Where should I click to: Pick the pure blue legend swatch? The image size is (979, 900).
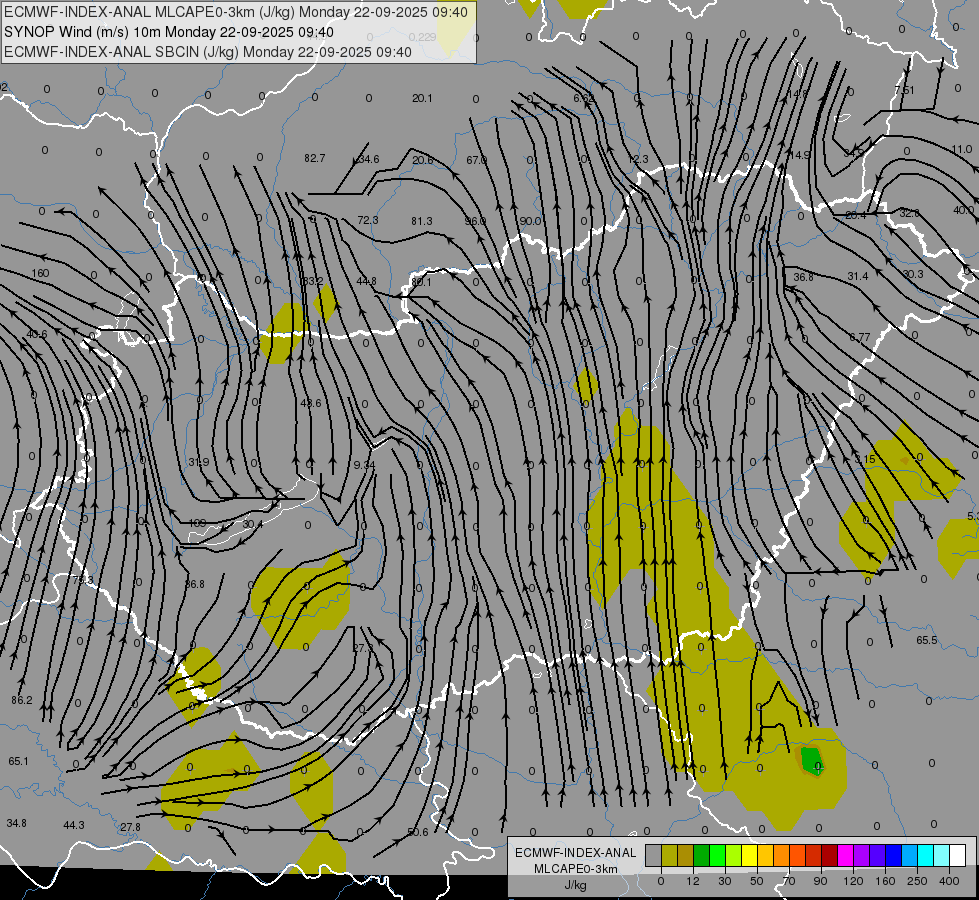point(894,855)
